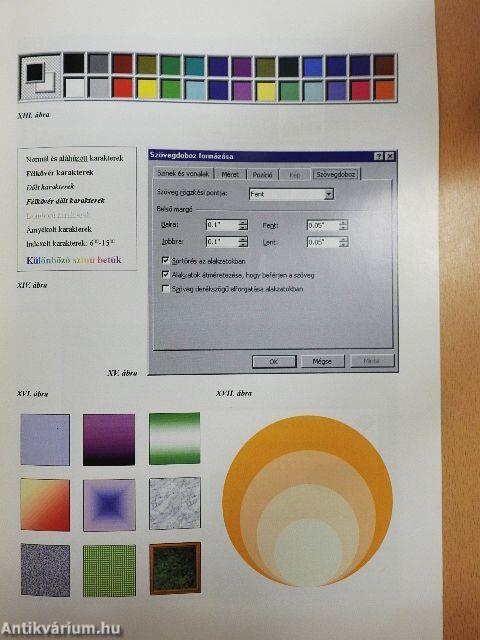Click the grayed-out Kép tab
Viewport: 480px width, 640px height.
(294, 175)
